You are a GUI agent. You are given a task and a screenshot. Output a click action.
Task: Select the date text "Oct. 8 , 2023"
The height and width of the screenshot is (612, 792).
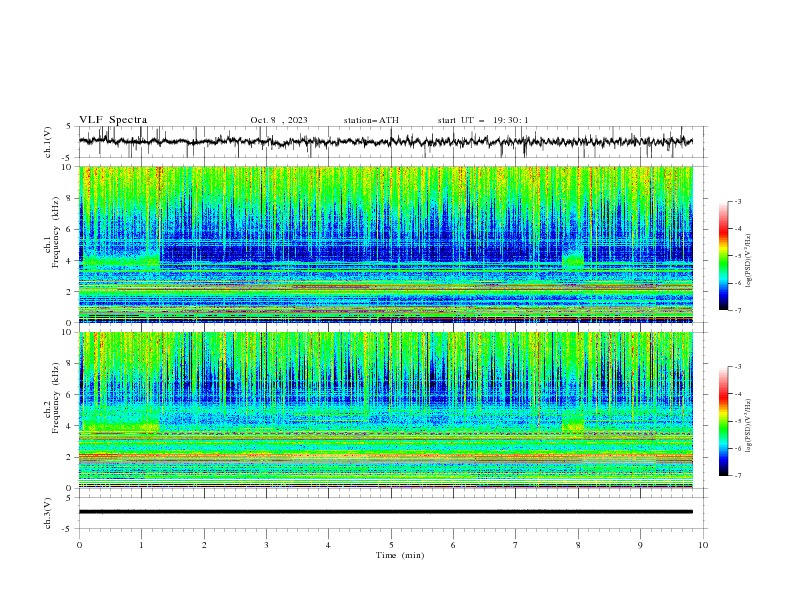[x=279, y=120]
